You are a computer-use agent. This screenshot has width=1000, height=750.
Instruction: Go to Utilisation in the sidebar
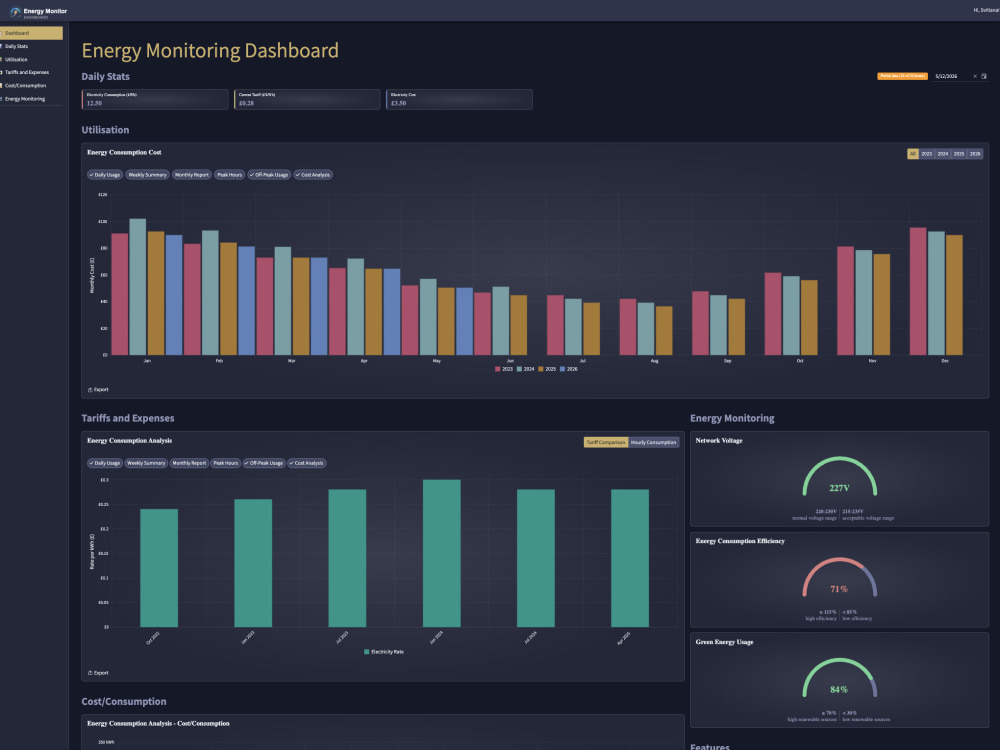click(x=31, y=59)
